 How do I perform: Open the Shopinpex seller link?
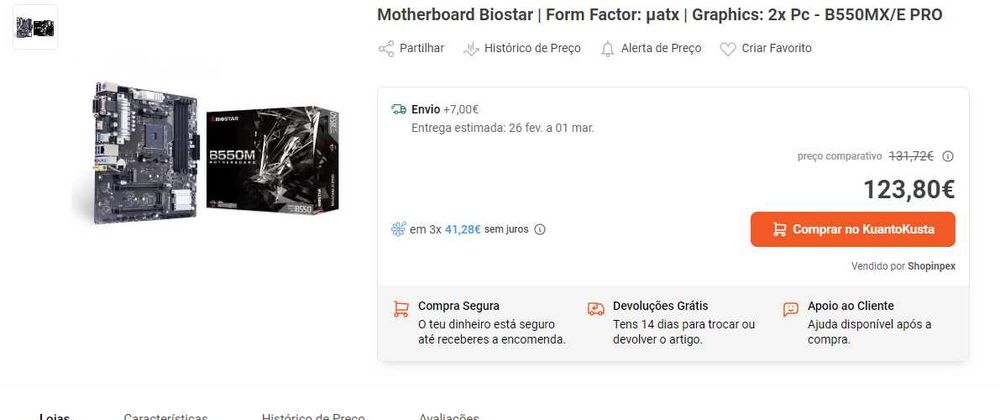pos(932,266)
